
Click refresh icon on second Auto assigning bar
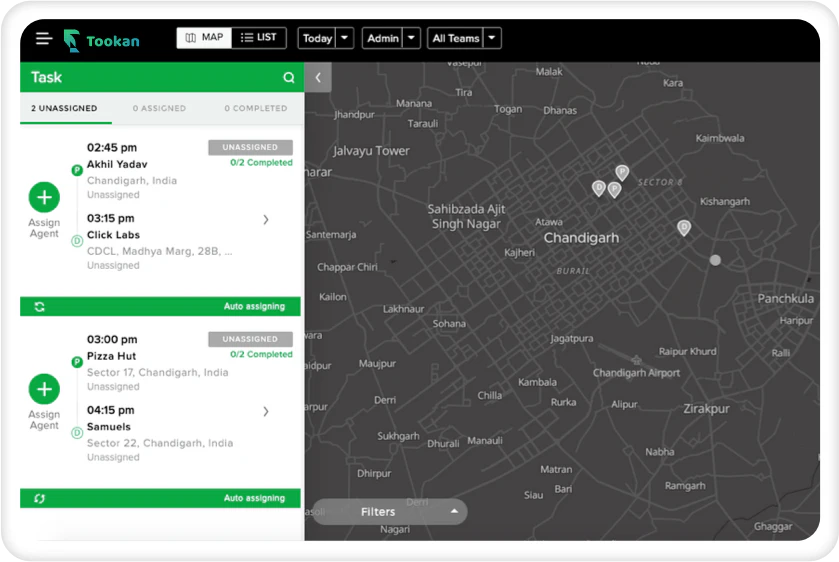point(40,498)
